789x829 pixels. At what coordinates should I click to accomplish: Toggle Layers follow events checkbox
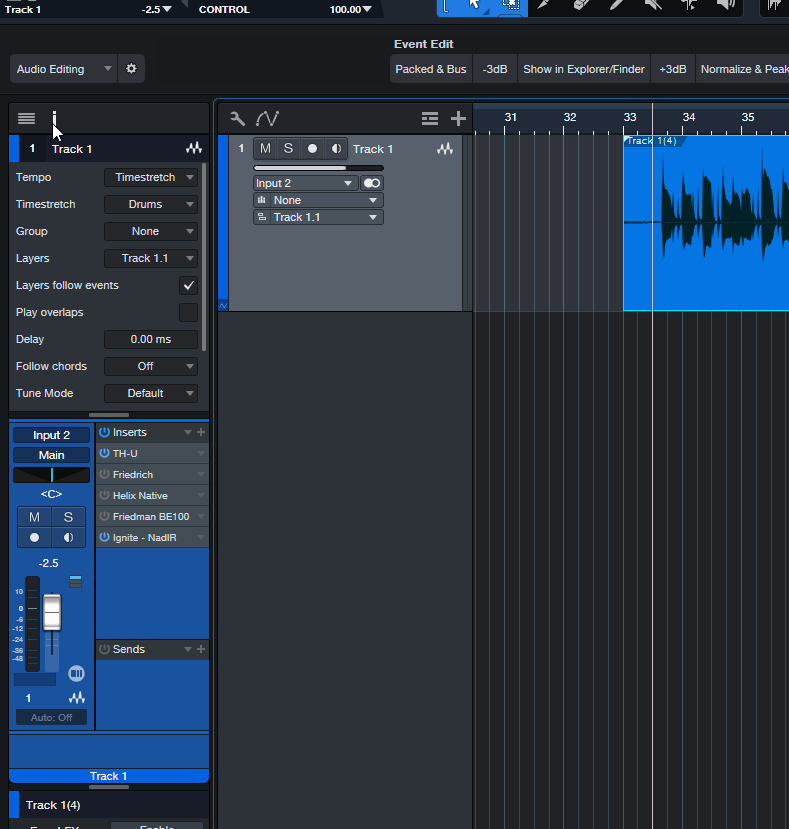tap(188, 286)
